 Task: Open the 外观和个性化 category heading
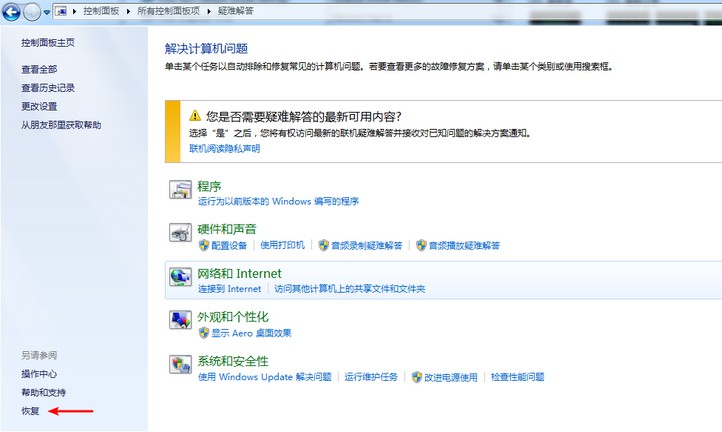[233, 317]
